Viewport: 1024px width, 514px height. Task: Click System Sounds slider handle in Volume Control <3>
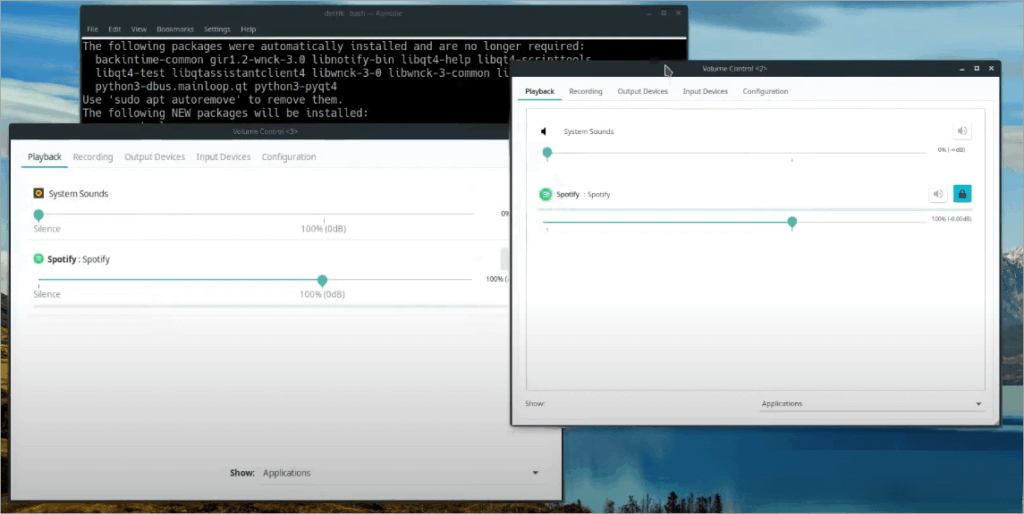pos(39,214)
